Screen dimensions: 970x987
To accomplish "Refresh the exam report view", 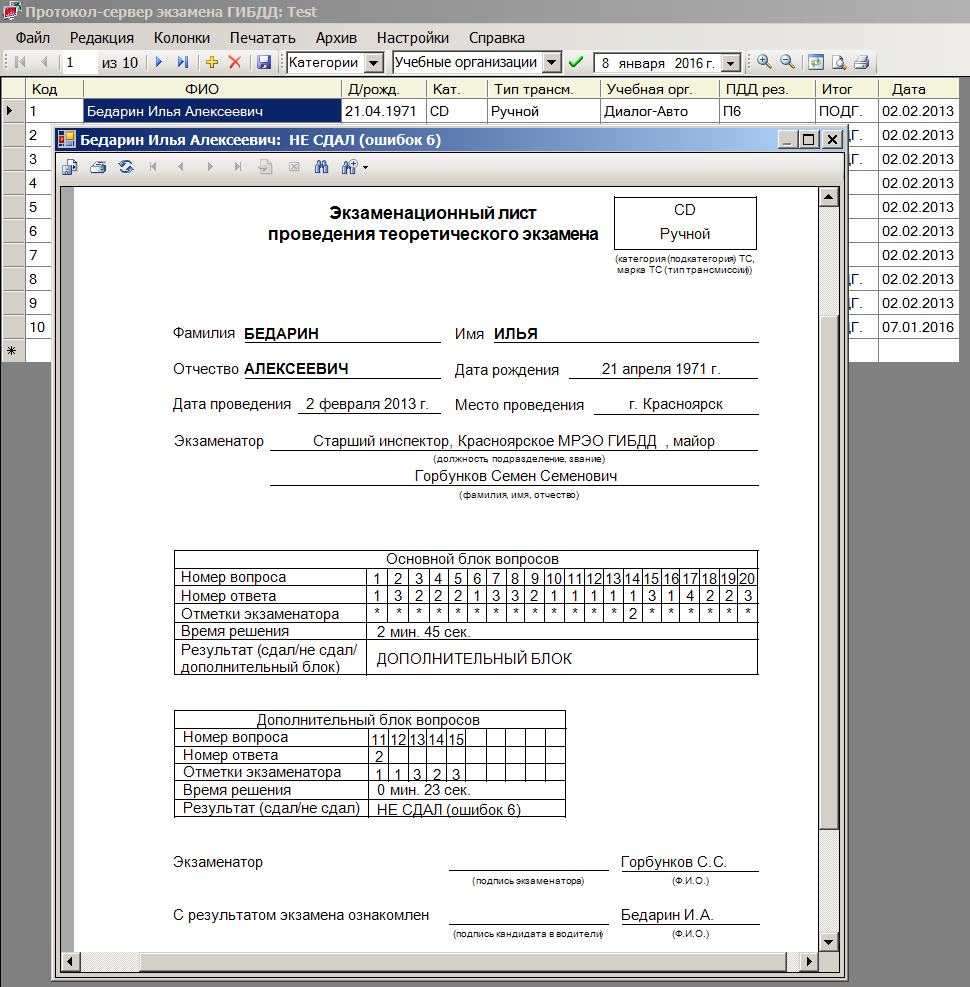I will tap(126, 167).
